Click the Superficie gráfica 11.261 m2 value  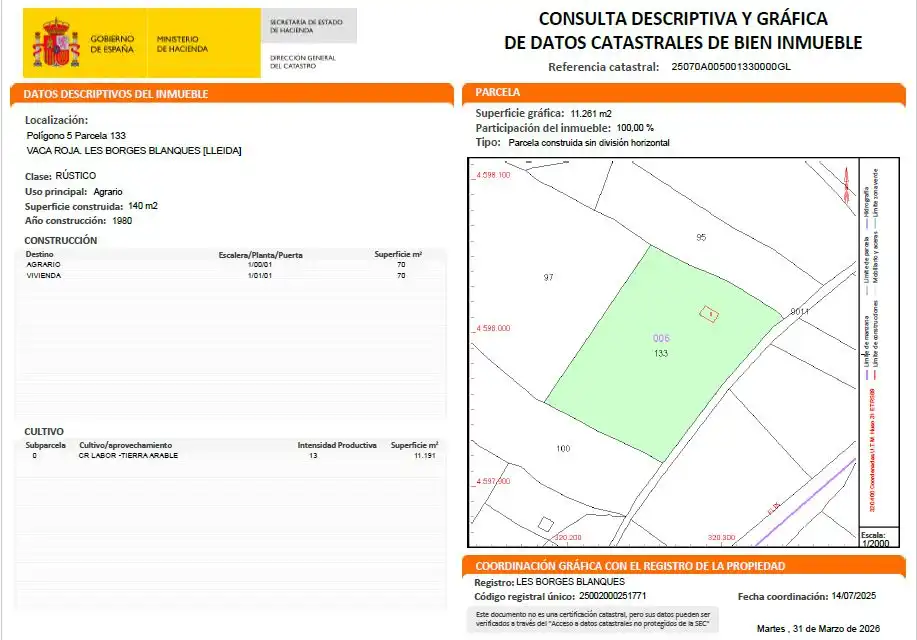(x=591, y=113)
